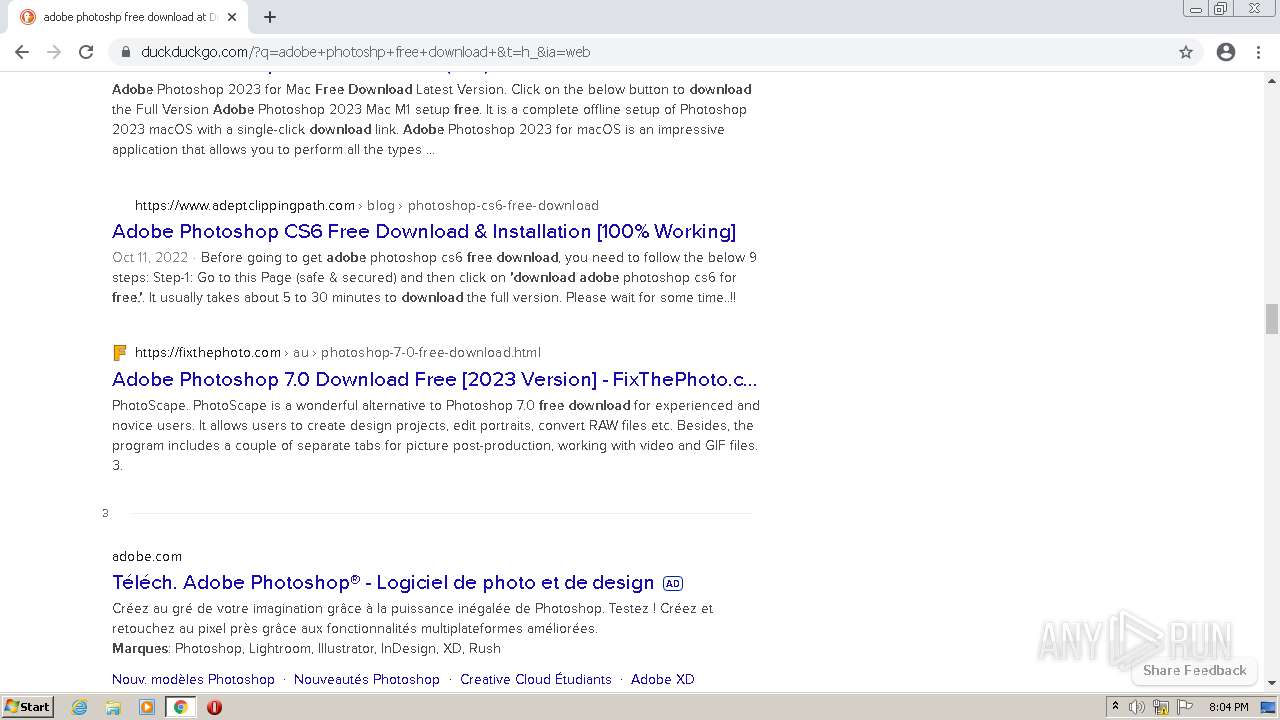Open Téléch. Adobe Photoshop ad link
This screenshot has height=720, width=1280.
pyautogui.click(x=383, y=582)
